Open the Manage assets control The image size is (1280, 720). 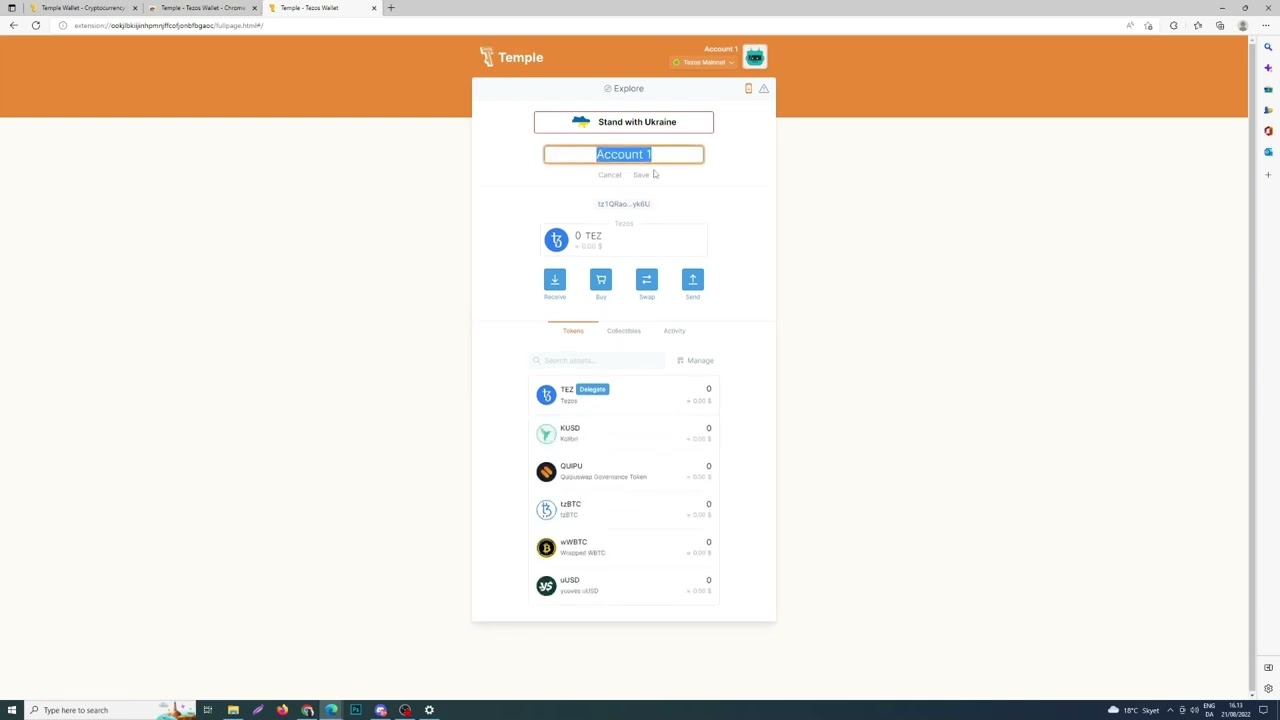point(695,360)
